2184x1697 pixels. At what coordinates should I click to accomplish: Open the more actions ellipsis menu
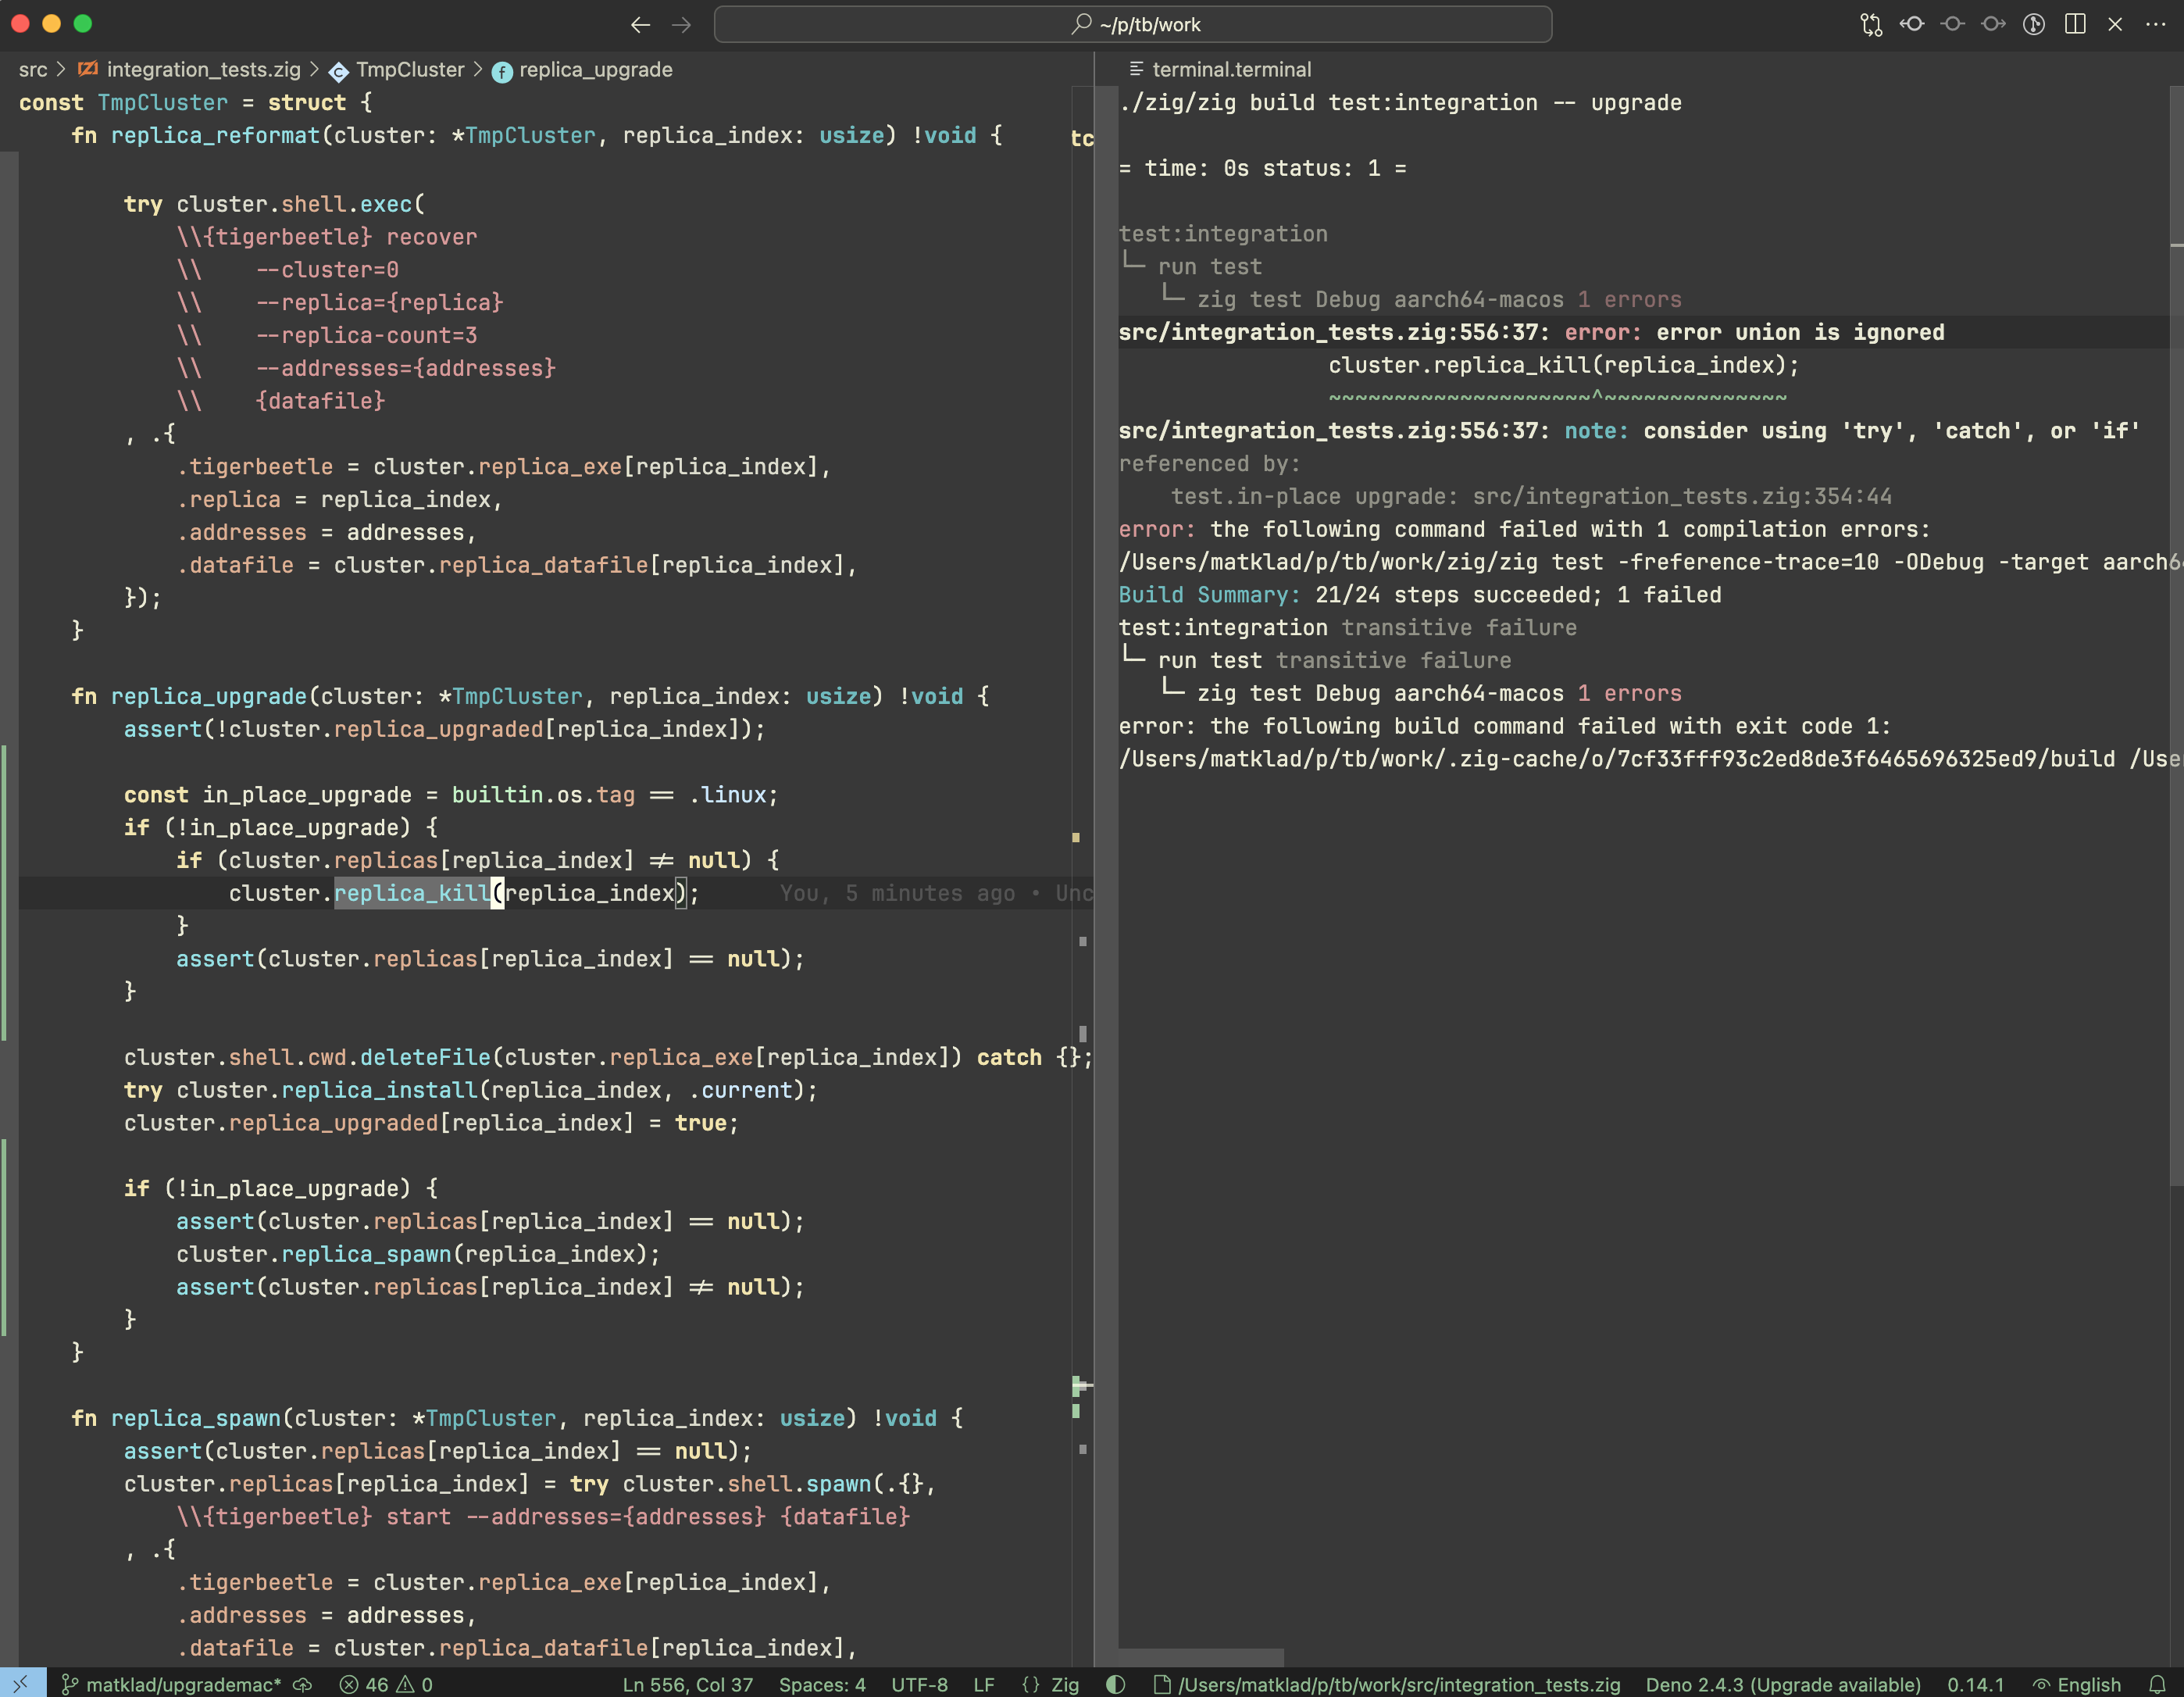coord(2156,24)
